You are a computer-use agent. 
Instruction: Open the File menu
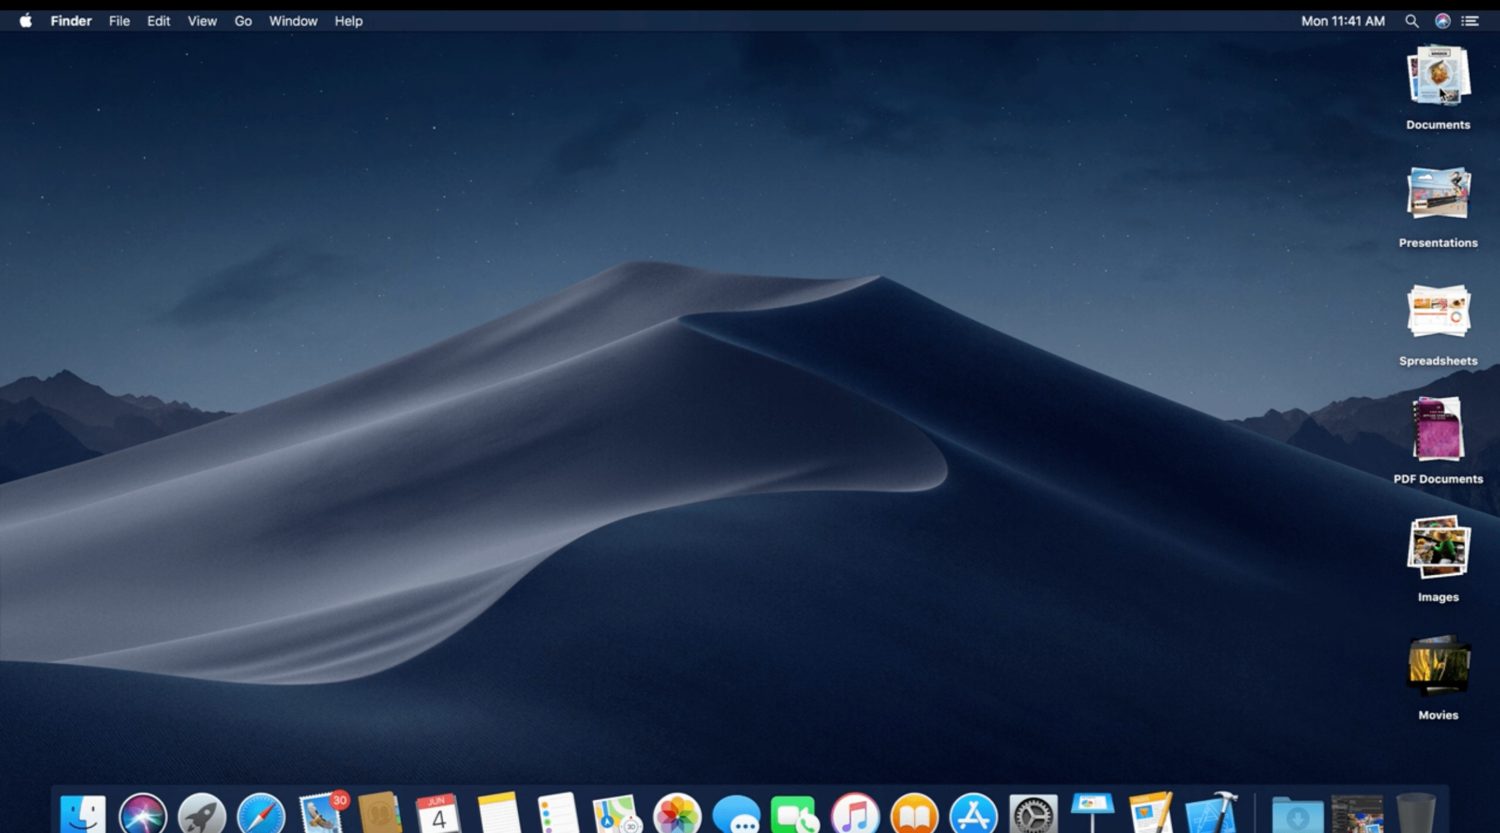[119, 21]
